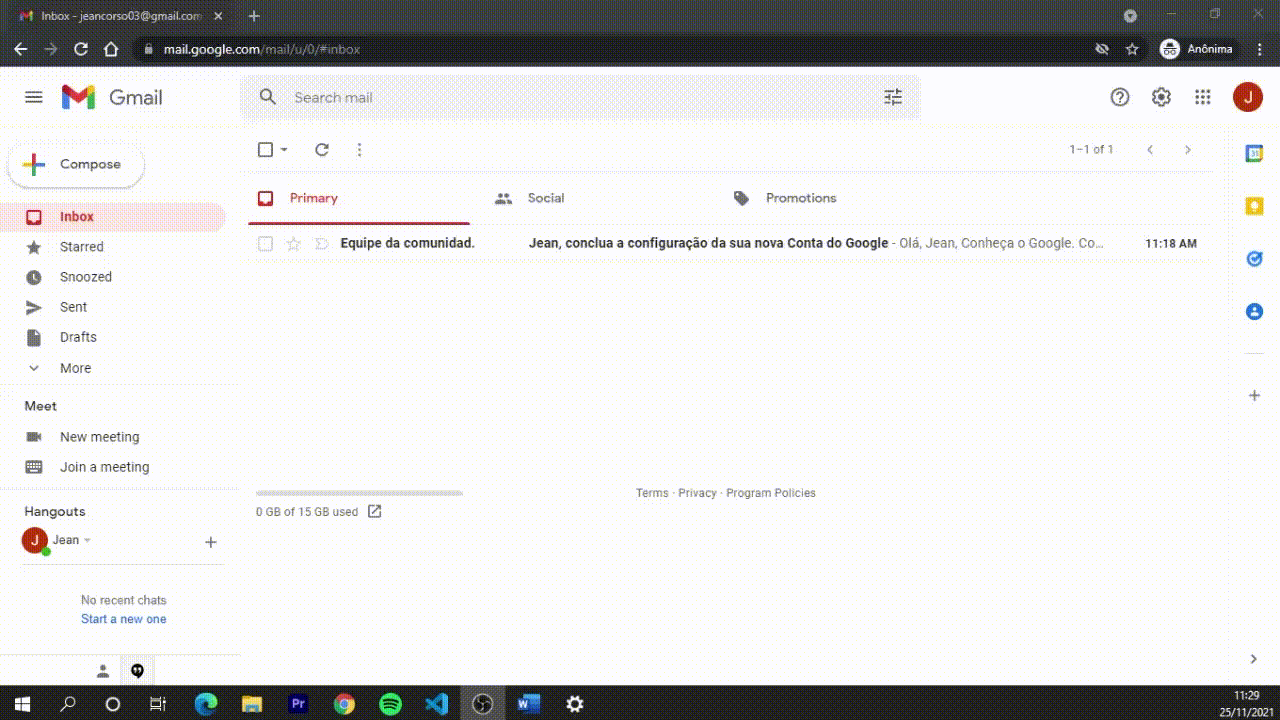Screen dimensions: 1280x720
Task: Click the browser address bar
Action: 620,49
